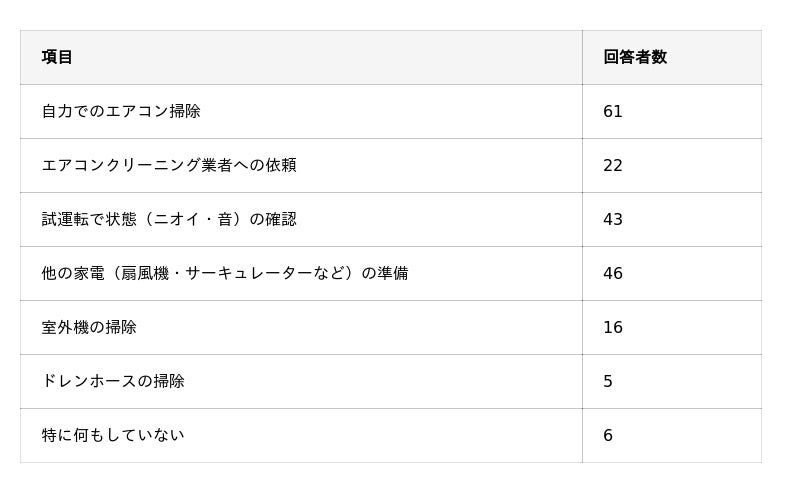
Task: Click the 回答者数 column header
Action: point(634,57)
